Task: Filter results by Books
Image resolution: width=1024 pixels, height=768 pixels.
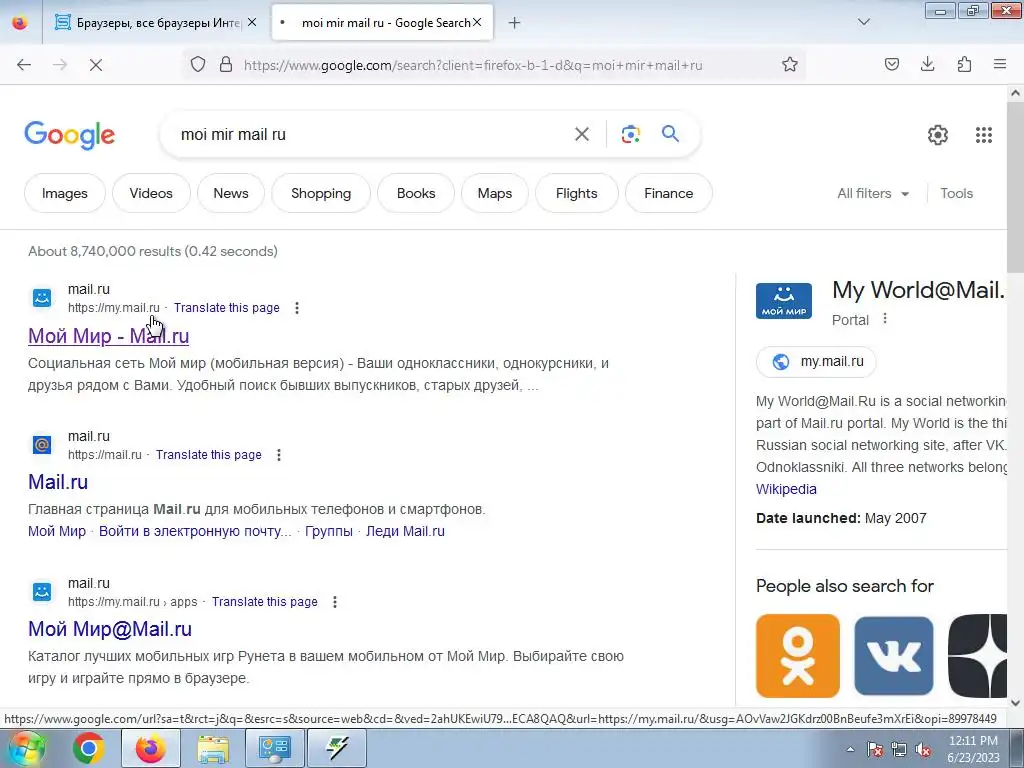Action: 416,193
